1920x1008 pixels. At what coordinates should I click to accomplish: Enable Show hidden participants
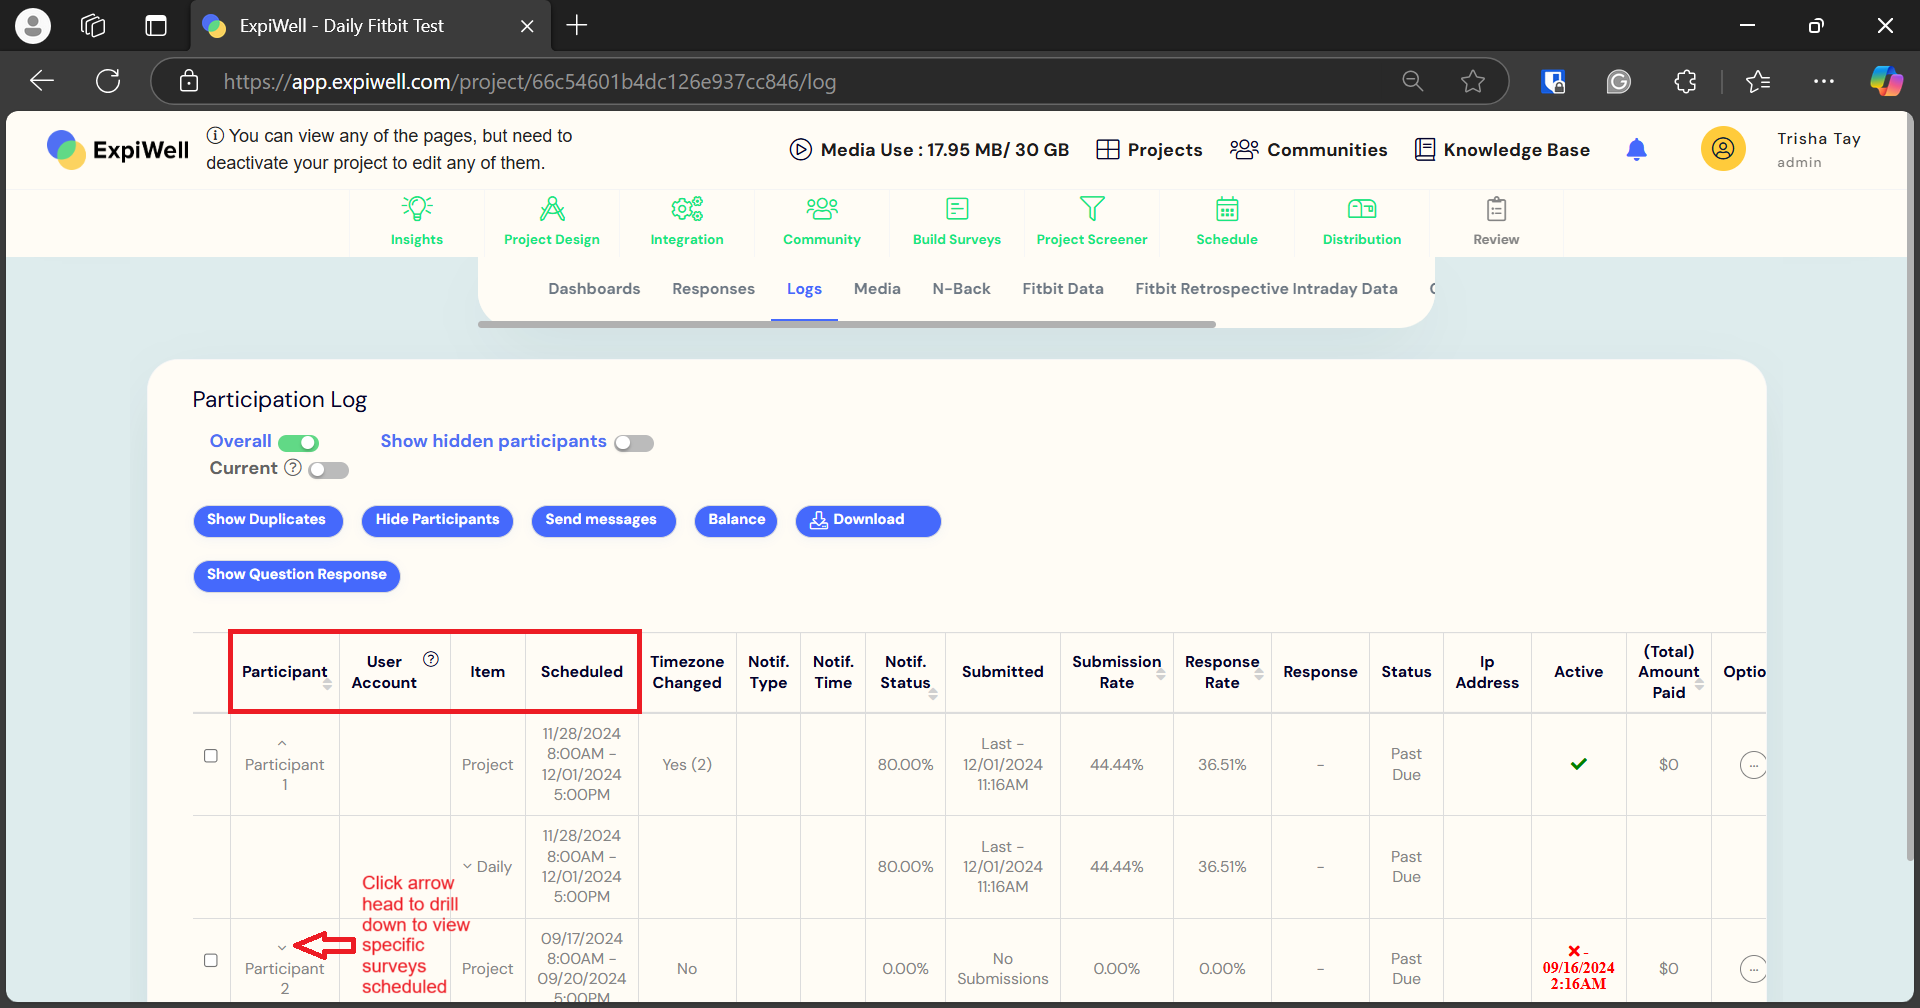point(633,442)
